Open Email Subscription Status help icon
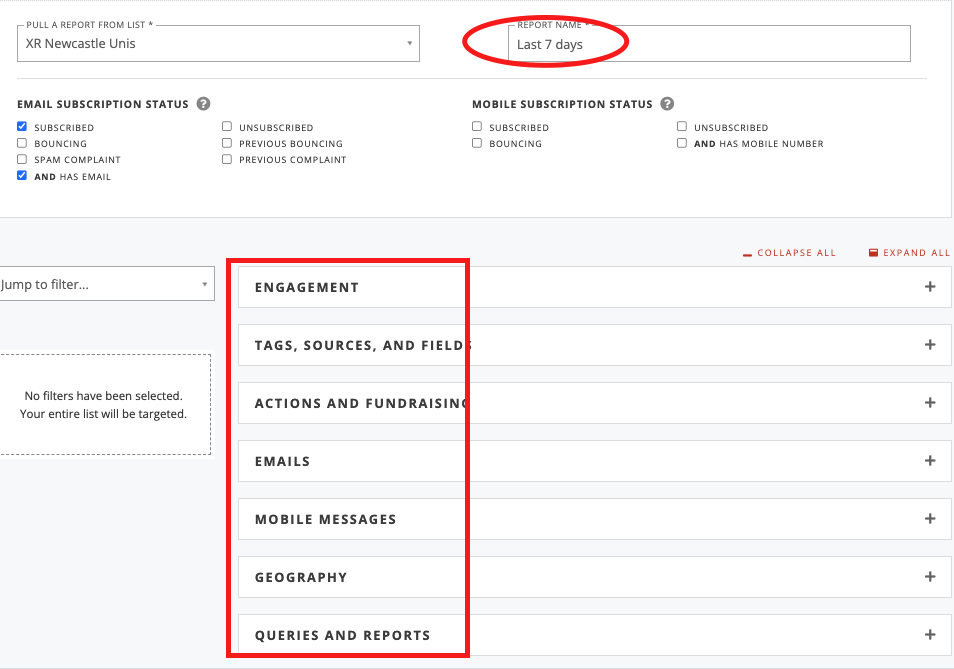 [204, 104]
